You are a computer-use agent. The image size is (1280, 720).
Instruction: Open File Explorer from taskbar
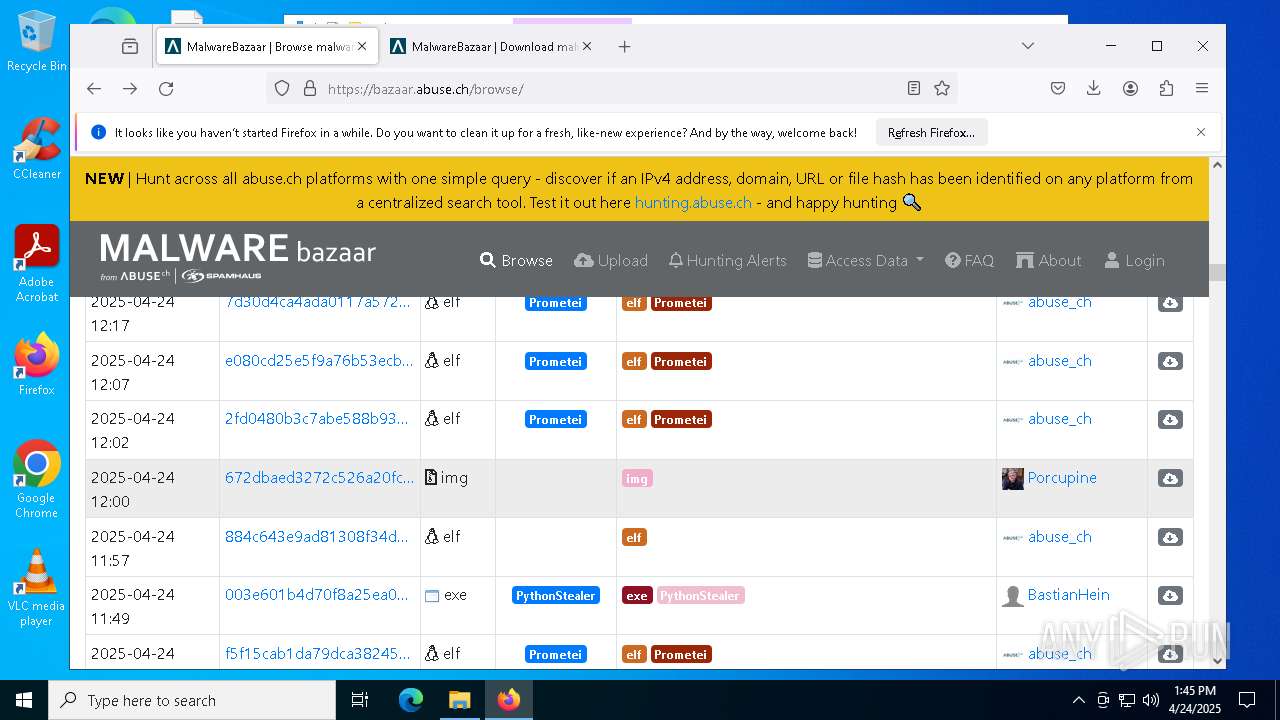pyautogui.click(x=459, y=700)
